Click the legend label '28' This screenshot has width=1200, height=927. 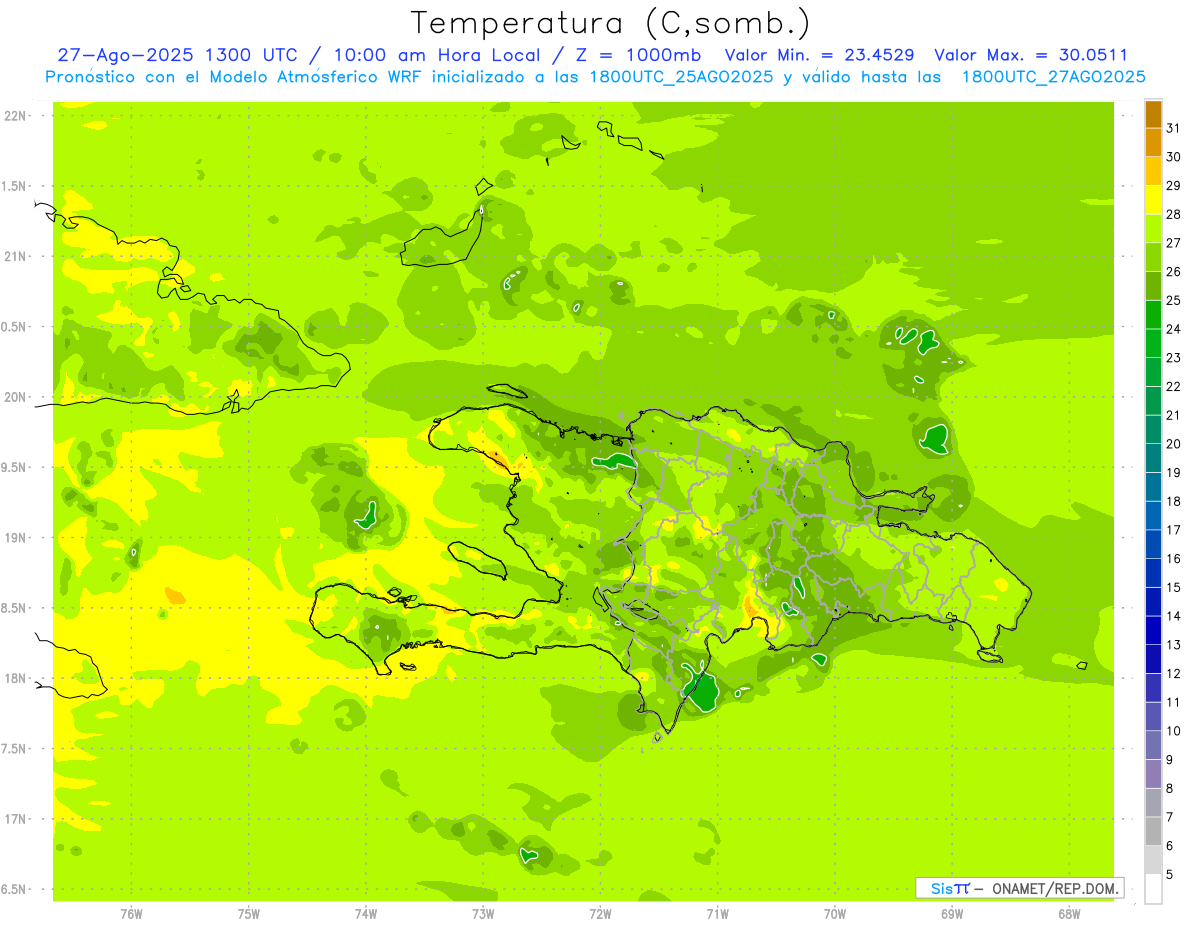click(x=1173, y=214)
